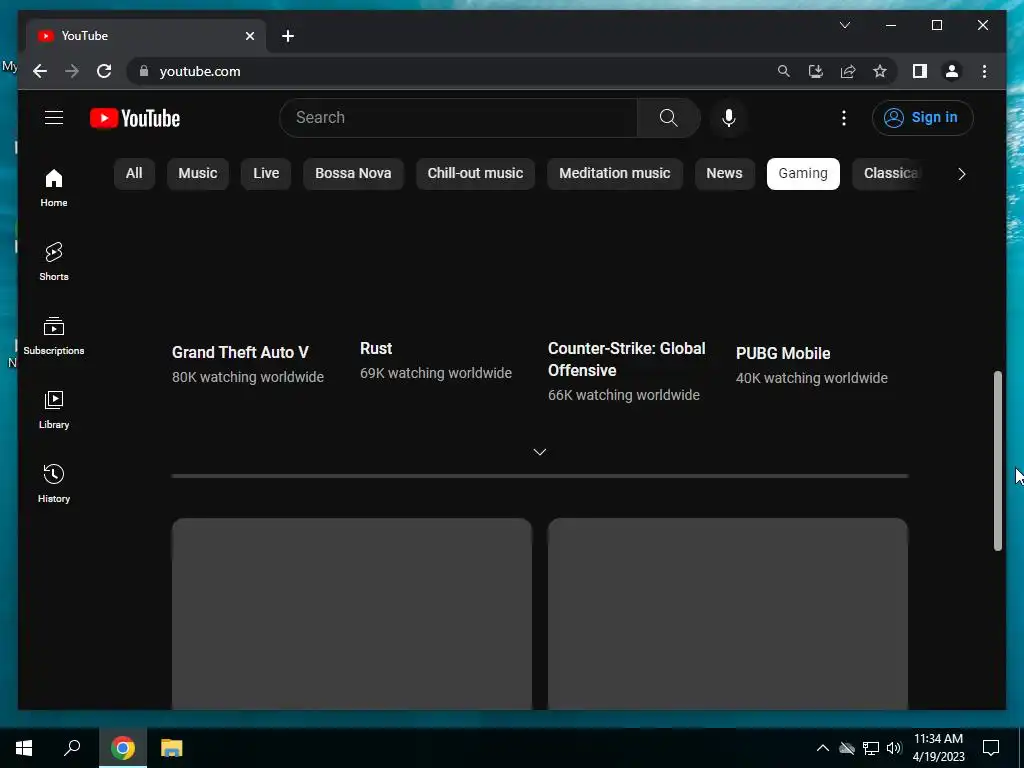This screenshot has height=768, width=1024.
Task: Open File Explorer from taskbar
Action: pos(172,748)
